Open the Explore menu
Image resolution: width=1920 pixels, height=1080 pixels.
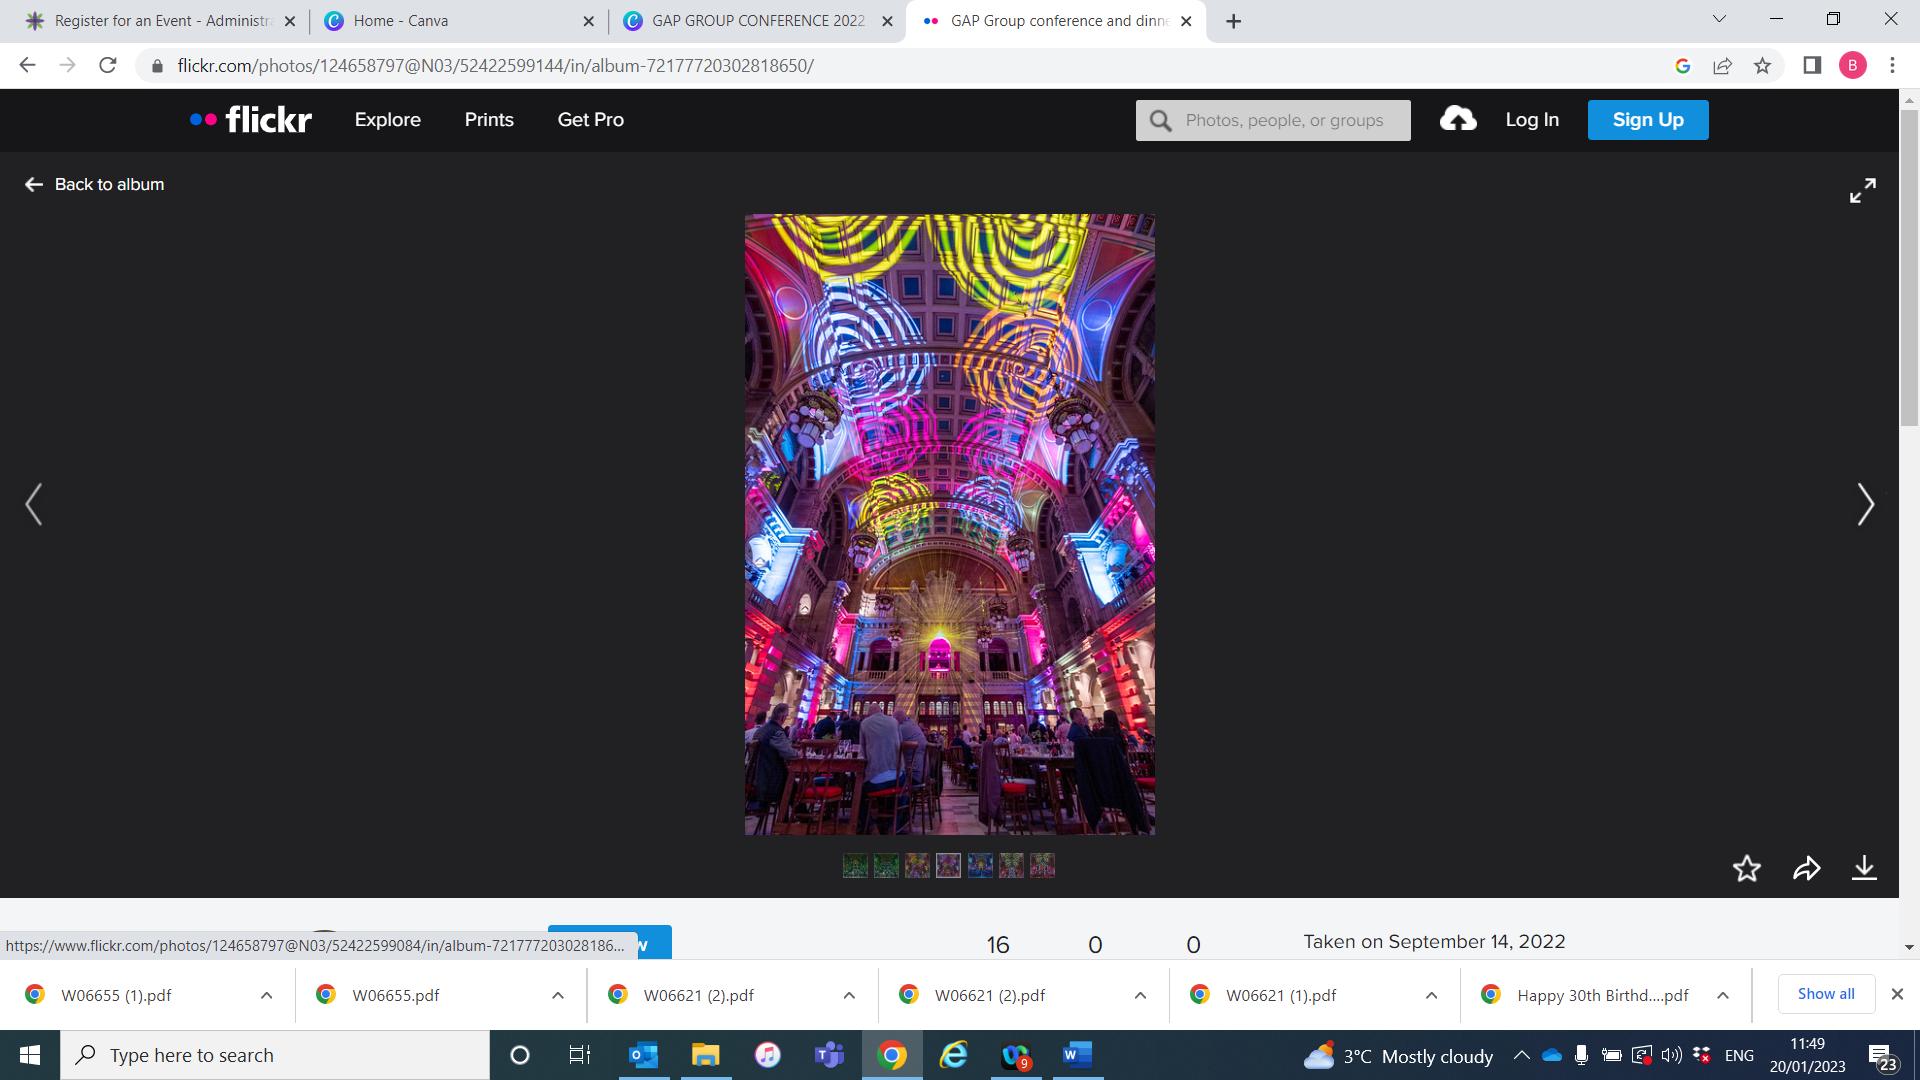[387, 119]
